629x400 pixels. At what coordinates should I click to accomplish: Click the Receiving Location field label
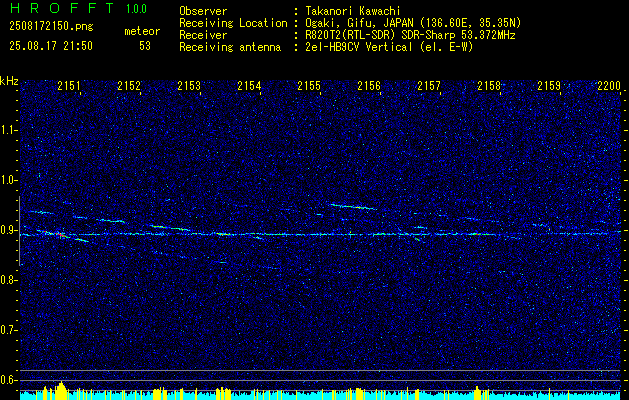(233, 23)
